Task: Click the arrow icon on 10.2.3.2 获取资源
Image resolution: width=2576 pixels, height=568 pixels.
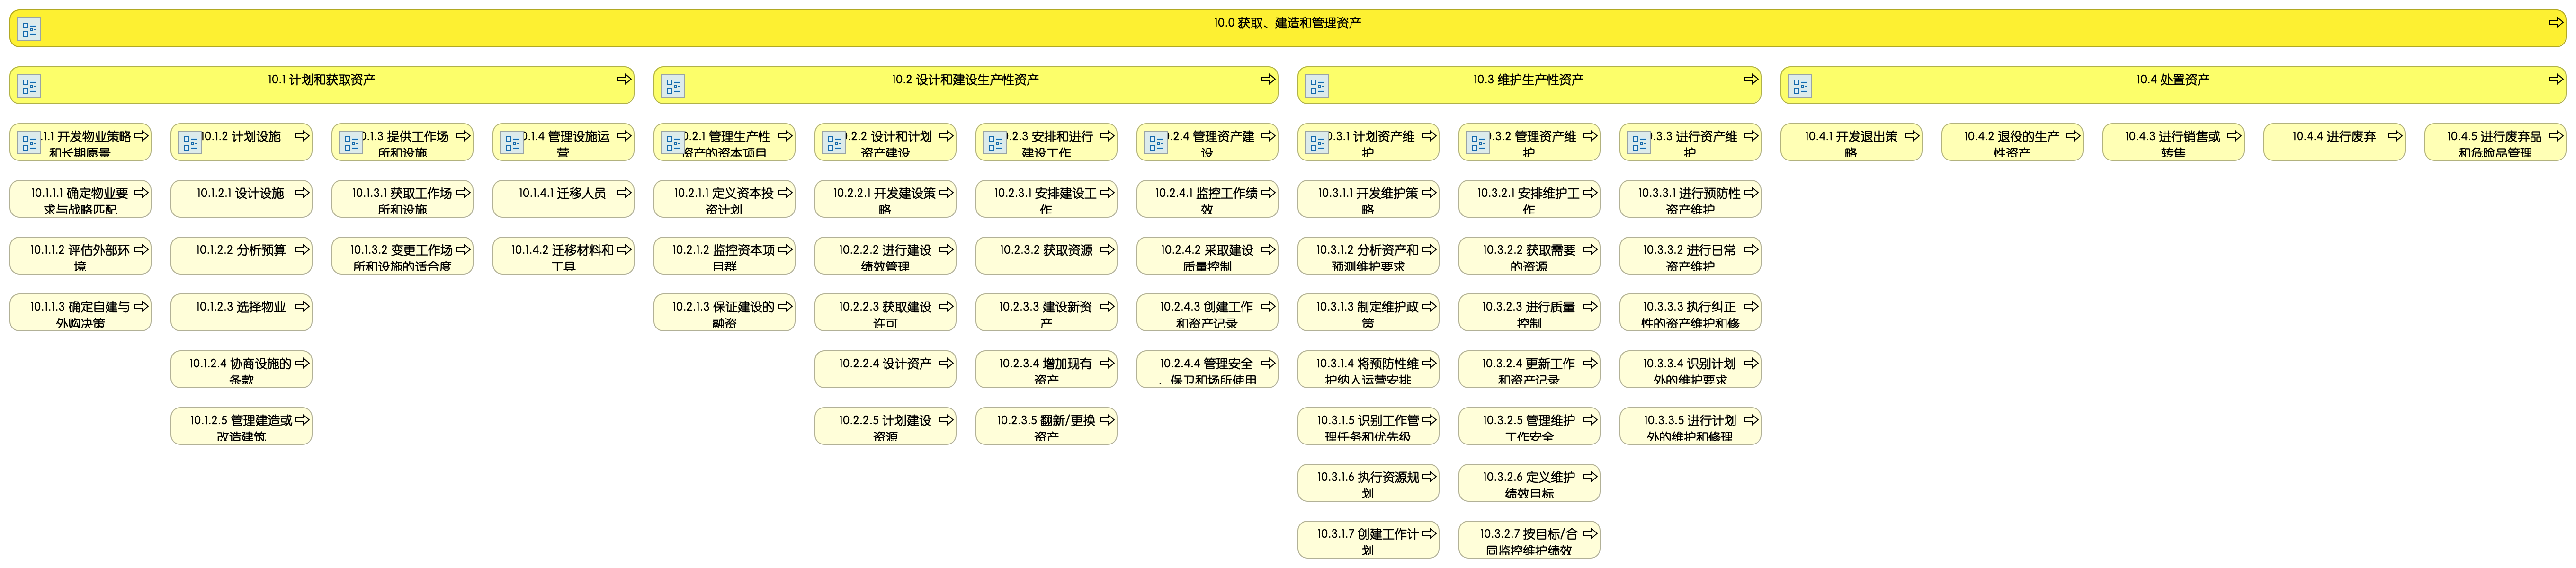Action: point(1107,250)
